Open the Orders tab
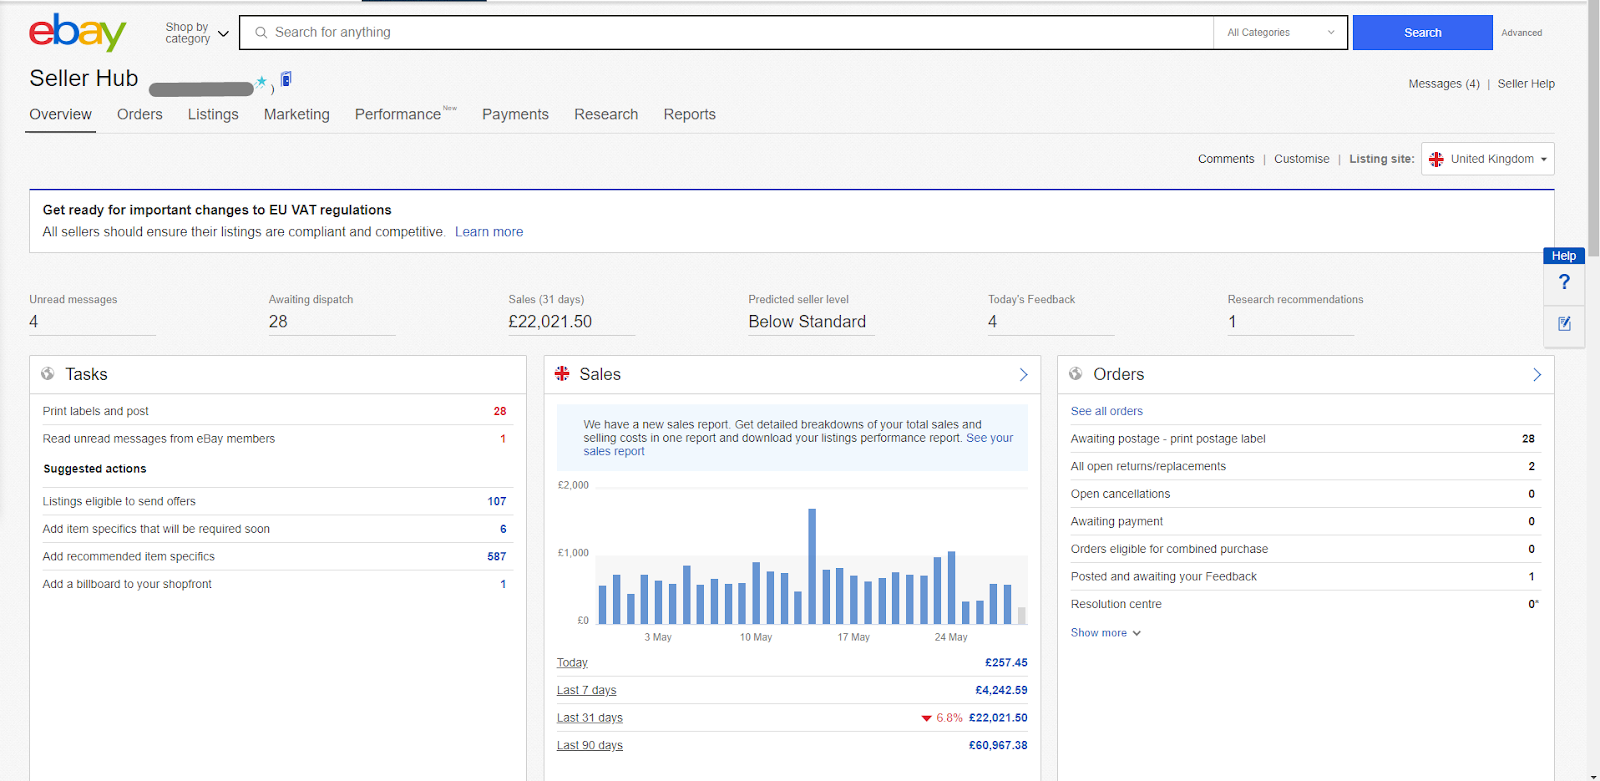1600x781 pixels. pyautogui.click(x=139, y=114)
